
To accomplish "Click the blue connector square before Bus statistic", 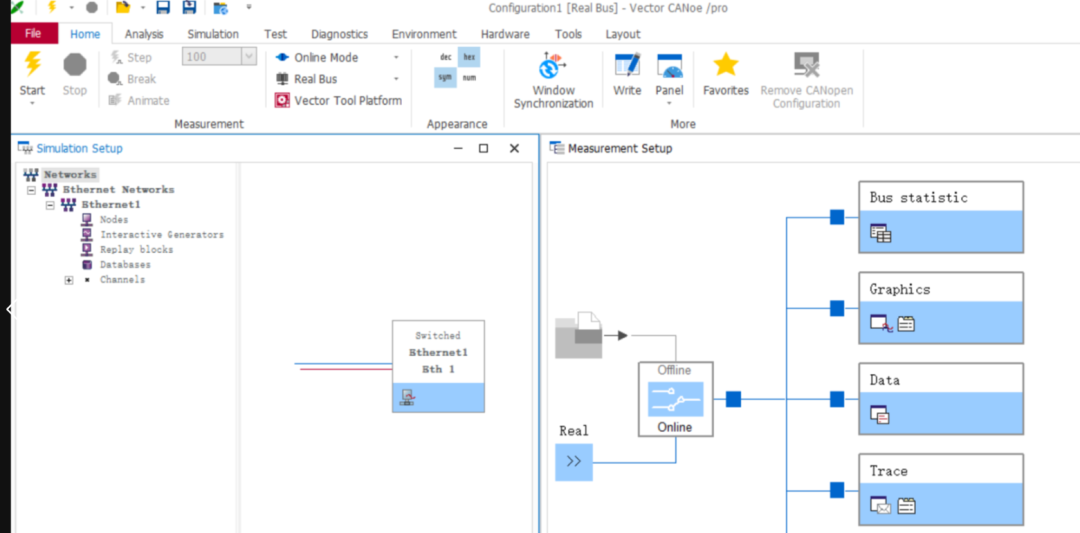I will [837, 218].
